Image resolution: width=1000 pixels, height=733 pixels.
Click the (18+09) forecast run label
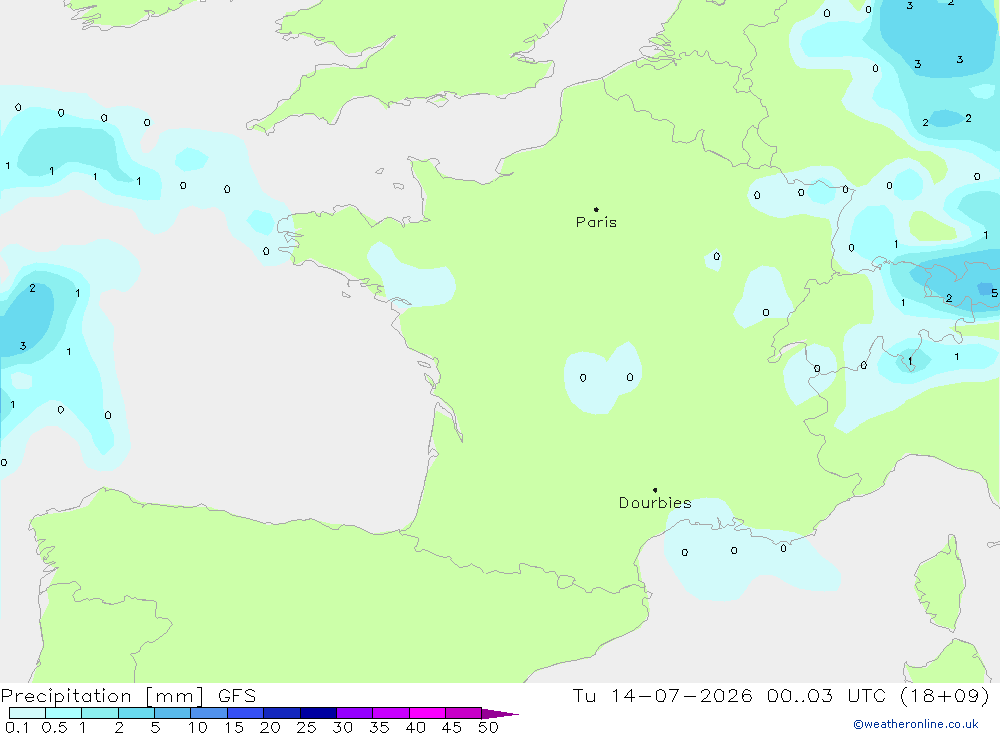point(945,695)
